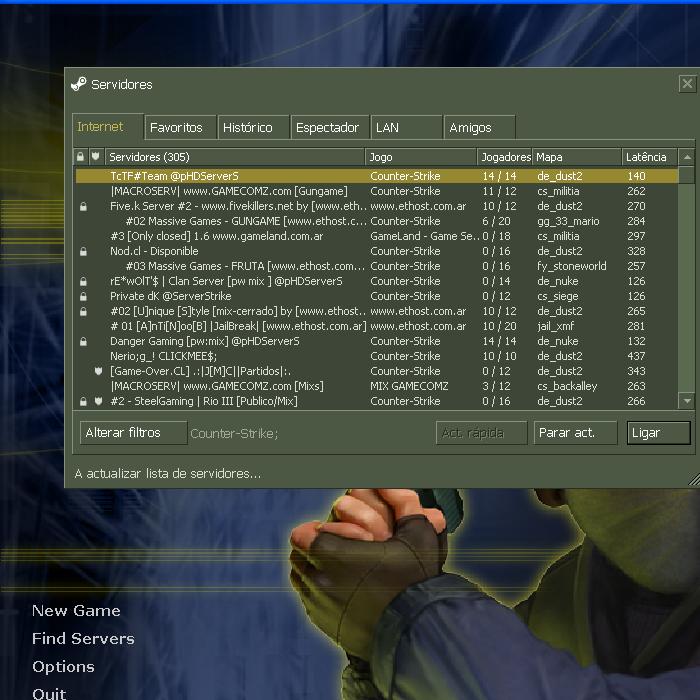This screenshot has width=700, height=700.
Task: Click the lock icon on the Nod.cl - Disponible row
Action: 82,252
